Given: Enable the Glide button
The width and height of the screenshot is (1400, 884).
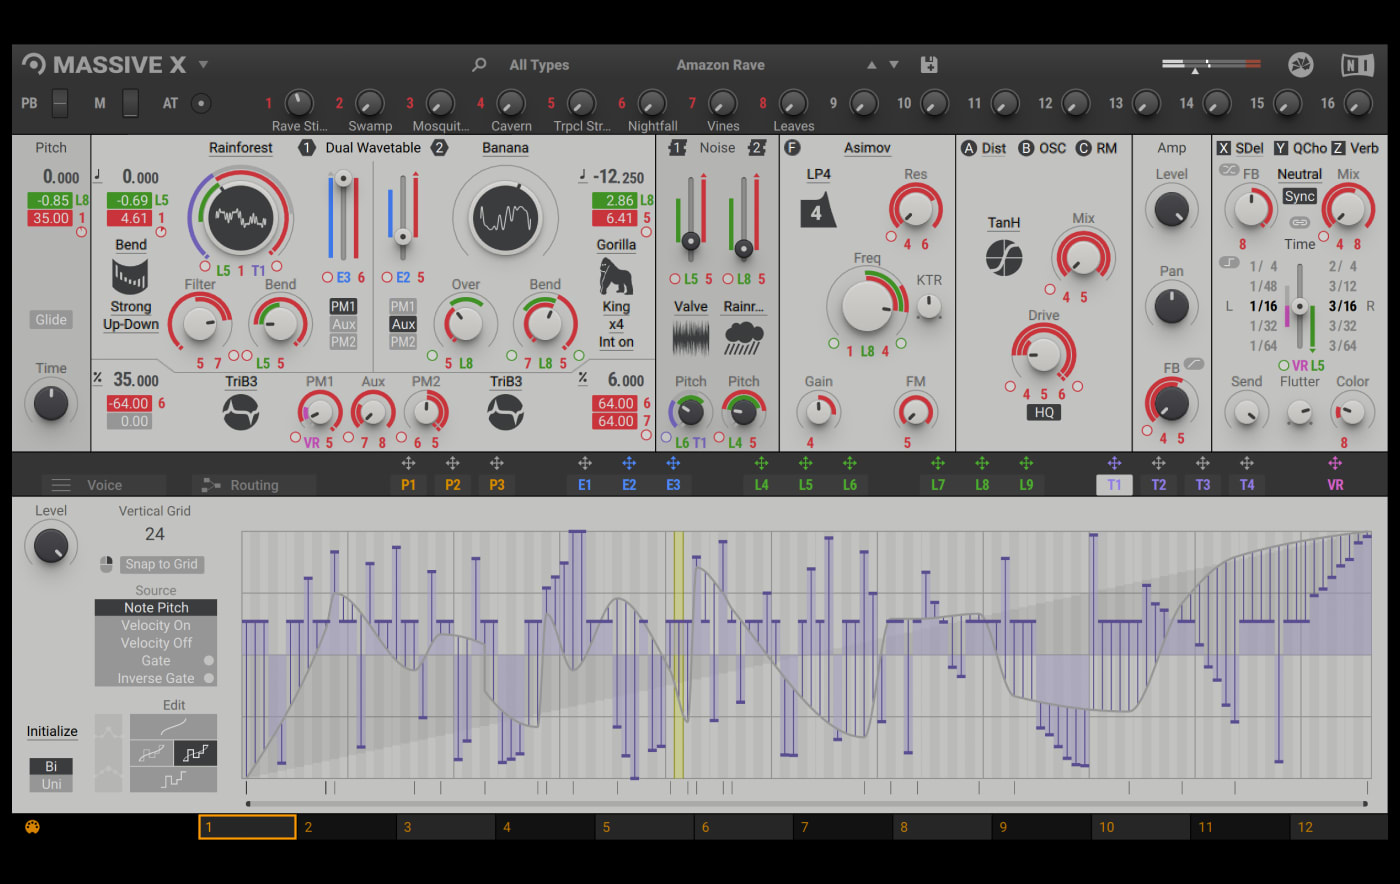Looking at the screenshot, I should click(x=51, y=320).
